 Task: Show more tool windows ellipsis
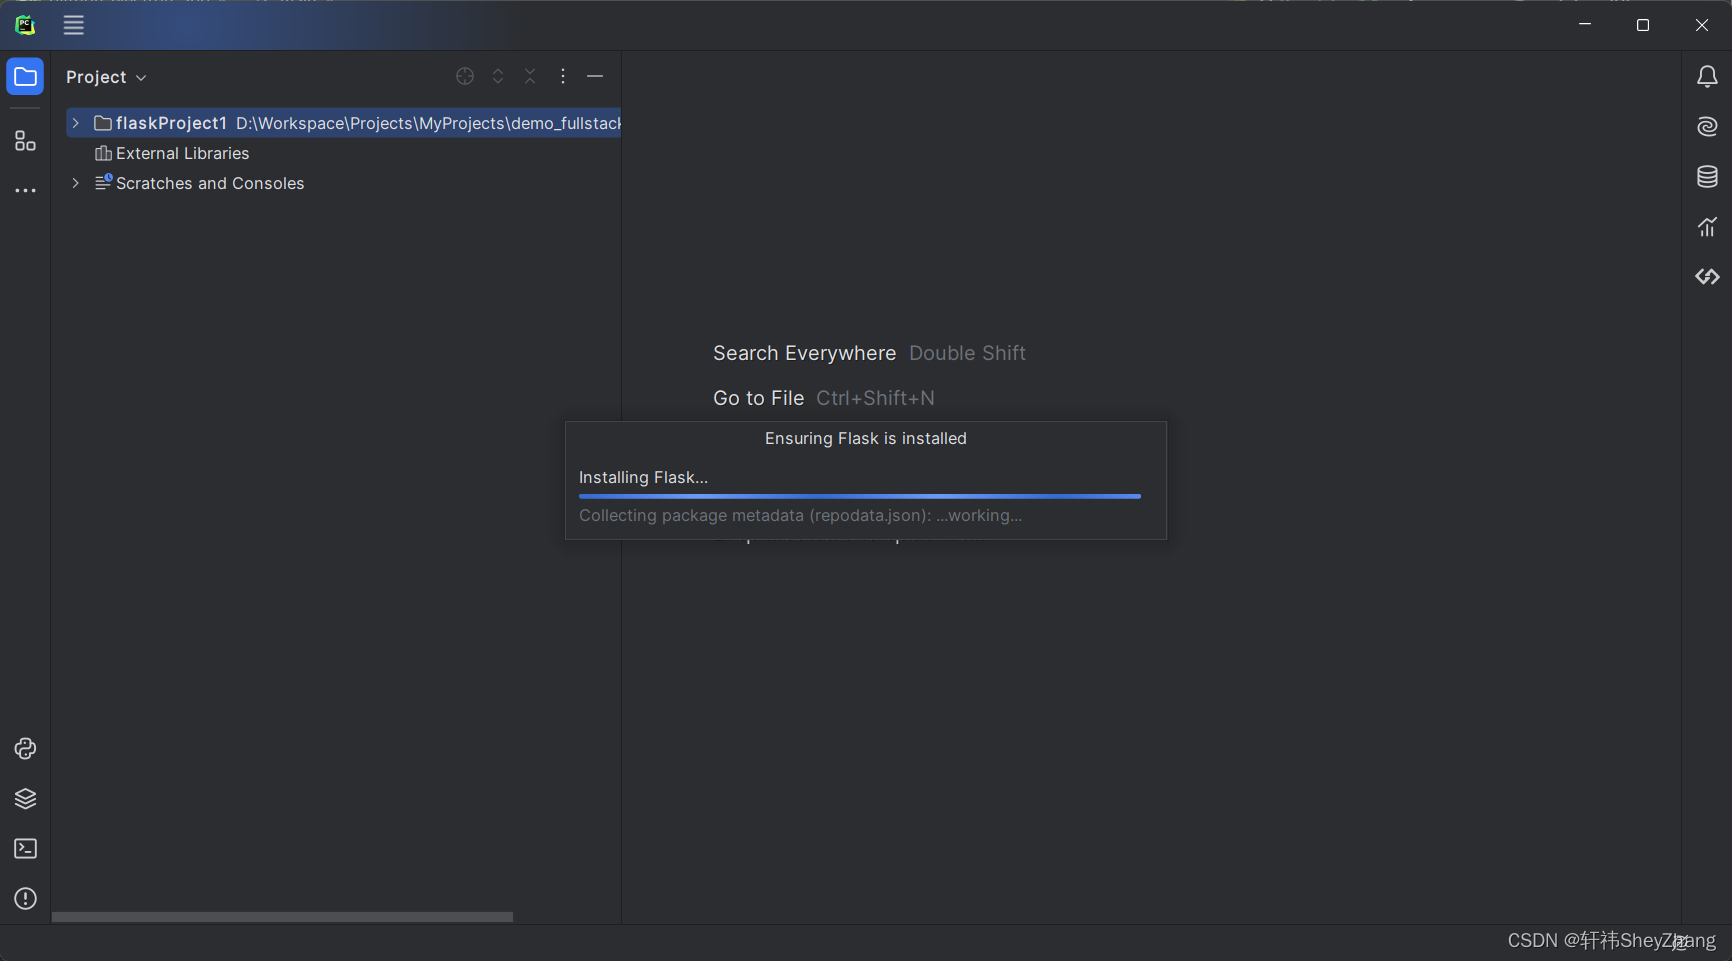click(25, 190)
